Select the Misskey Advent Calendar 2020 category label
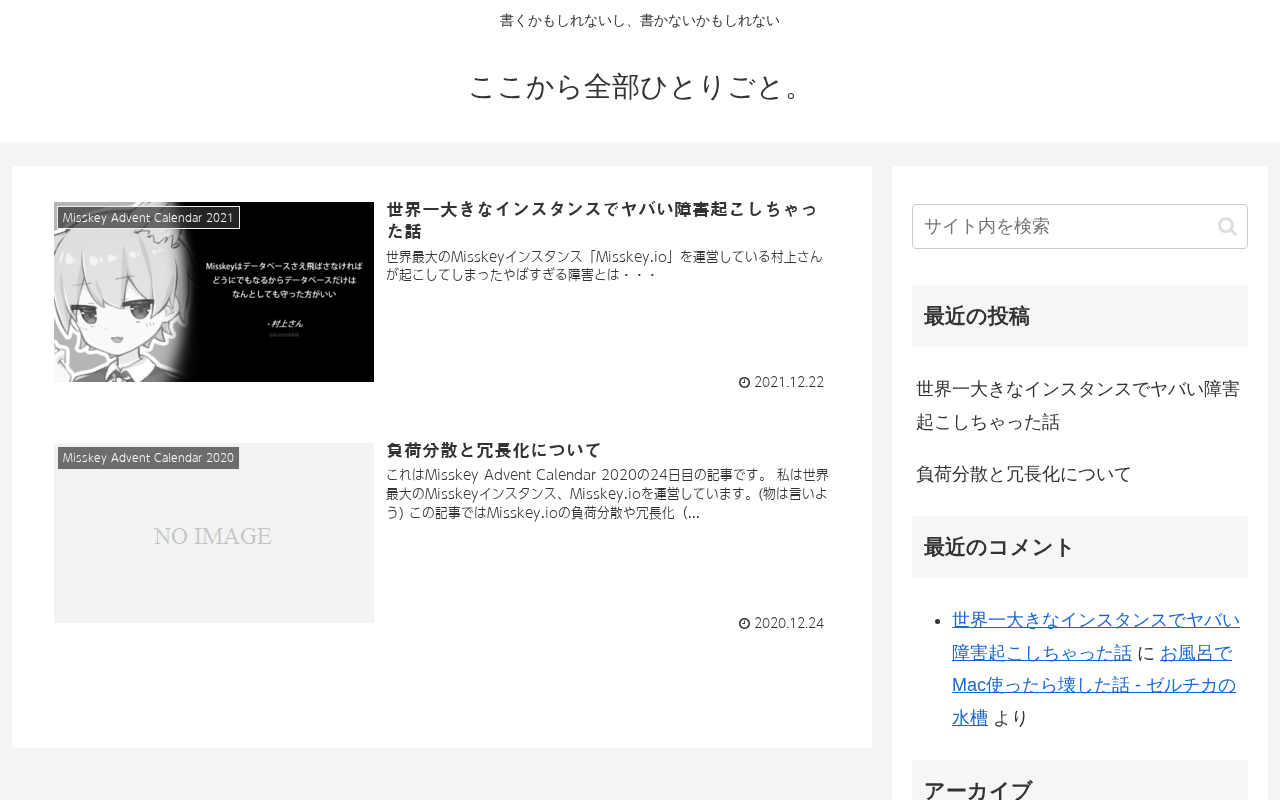Viewport: 1280px width, 800px height. [x=148, y=458]
